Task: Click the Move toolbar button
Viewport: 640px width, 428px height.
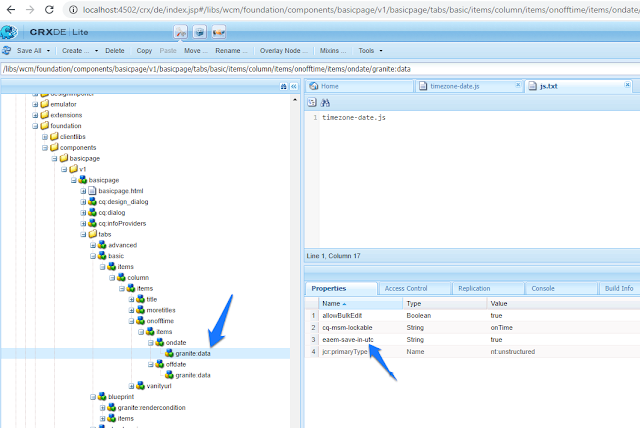Action: [x=196, y=51]
